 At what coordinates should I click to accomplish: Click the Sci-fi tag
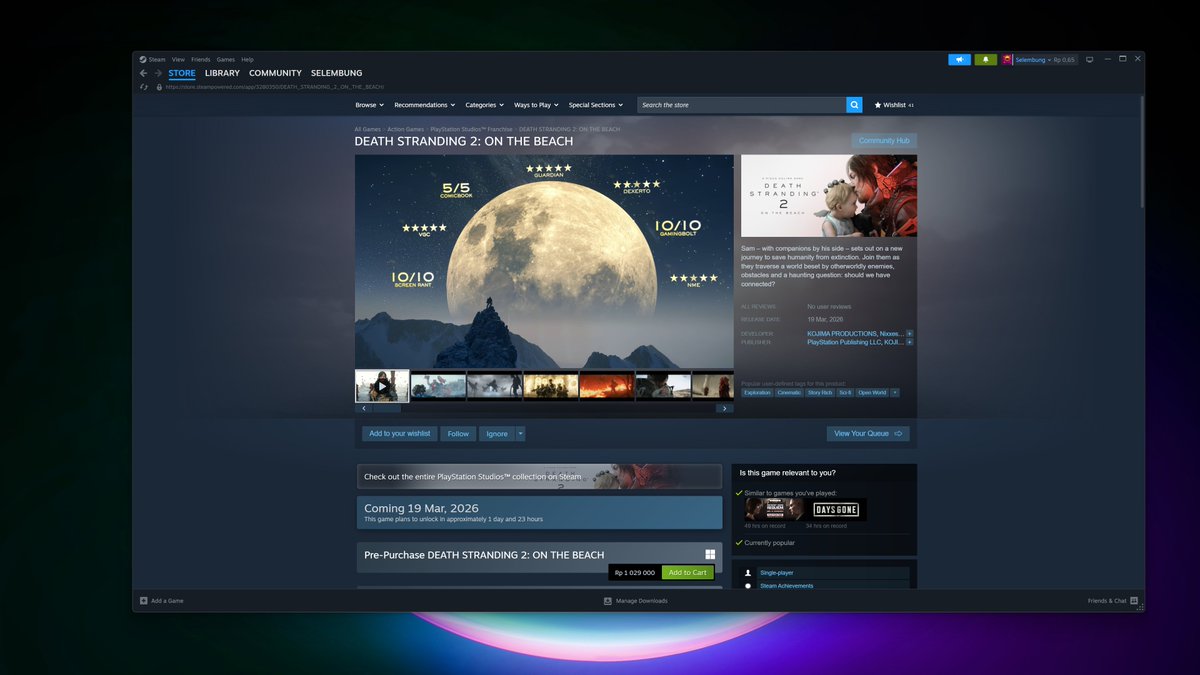pyautogui.click(x=845, y=393)
